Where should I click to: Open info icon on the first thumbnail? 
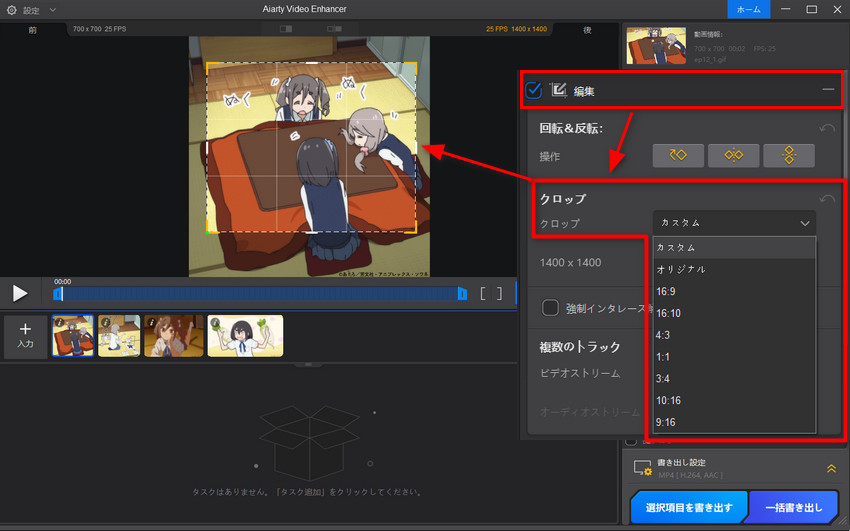(x=60, y=322)
